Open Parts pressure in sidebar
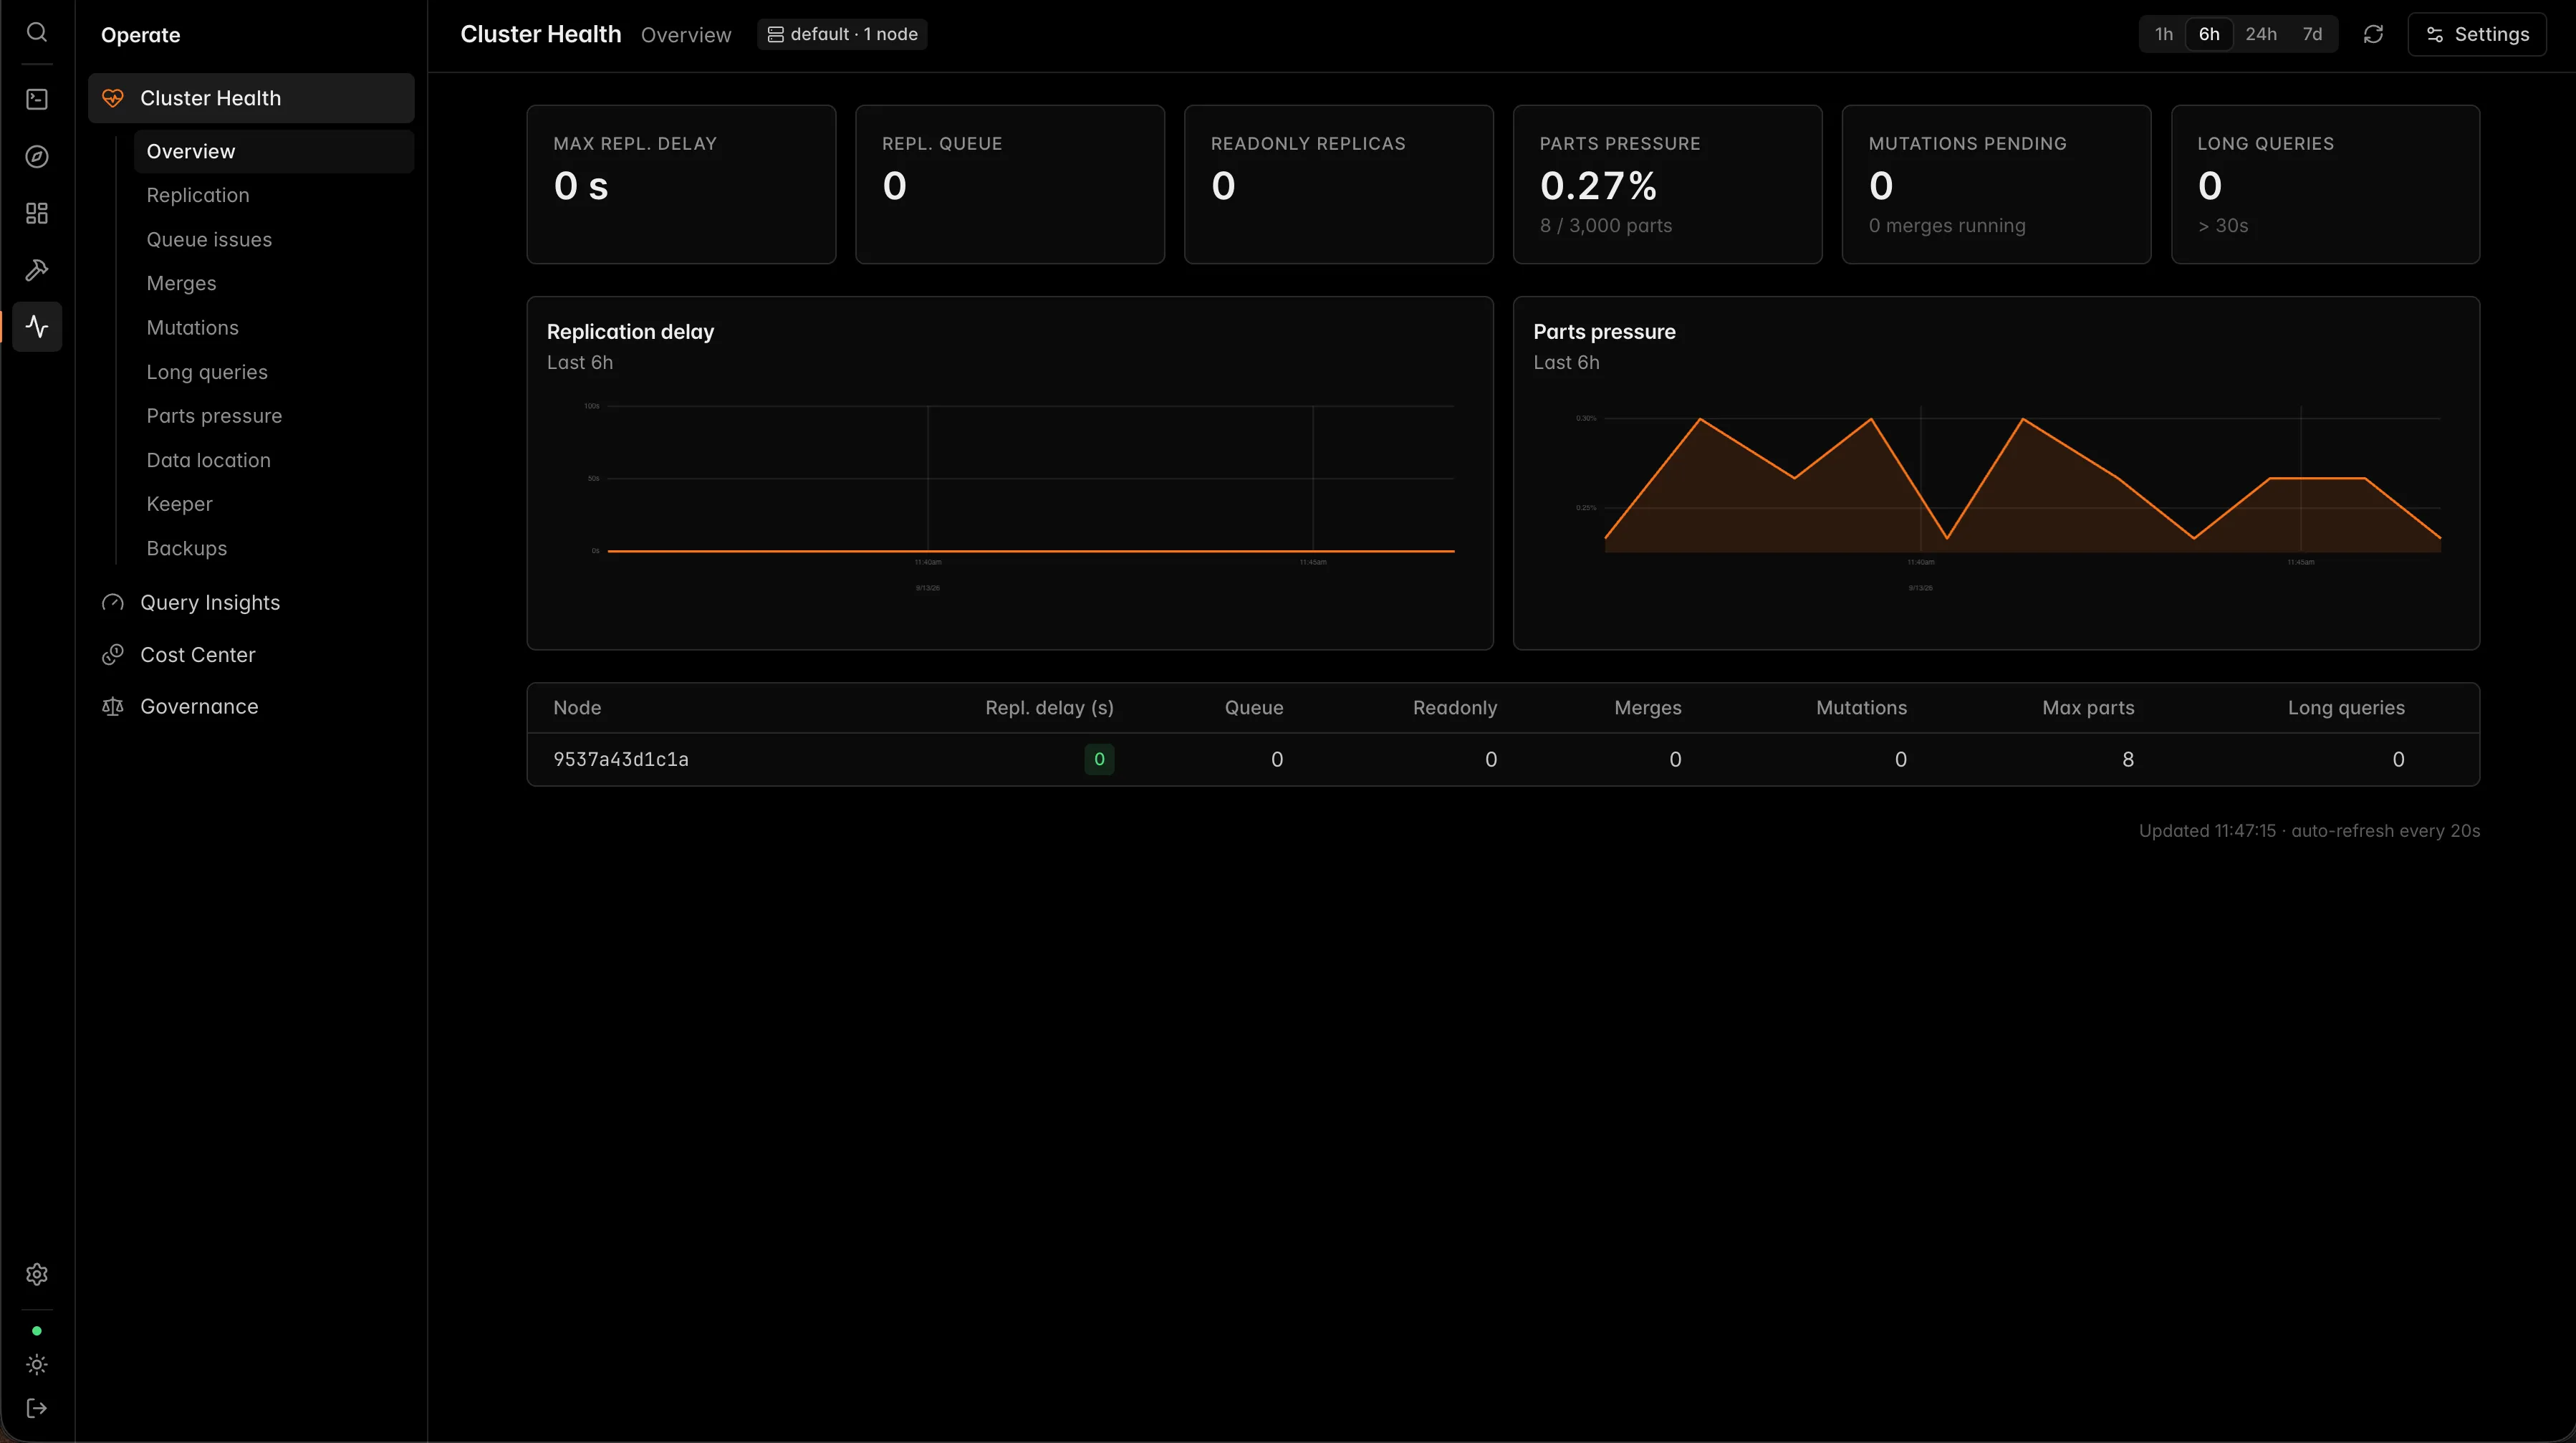The height and width of the screenshot is (1443, 2576). [x=274, y=415]
